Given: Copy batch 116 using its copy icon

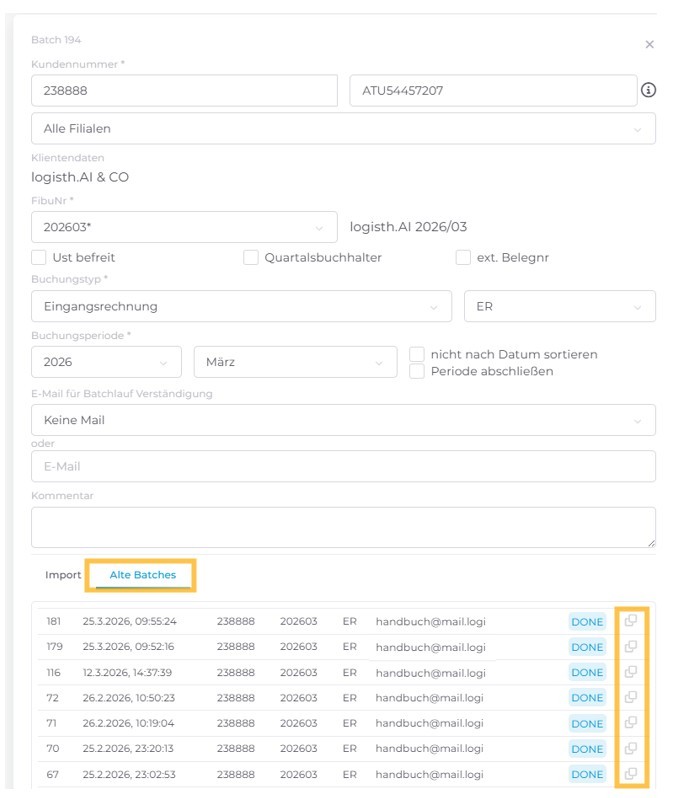Looking at the screenshot, I should [x=631, y=672].
